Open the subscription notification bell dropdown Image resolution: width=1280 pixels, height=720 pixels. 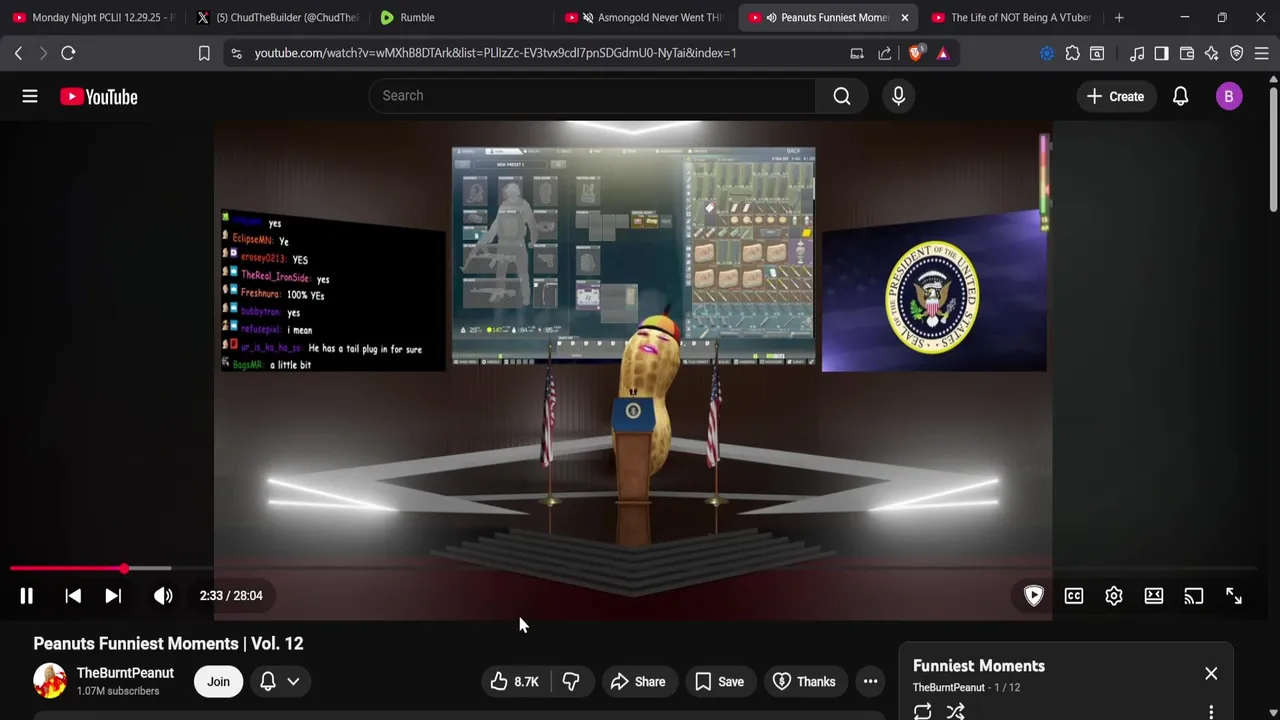pyautogui.click(x=280, y=682)
